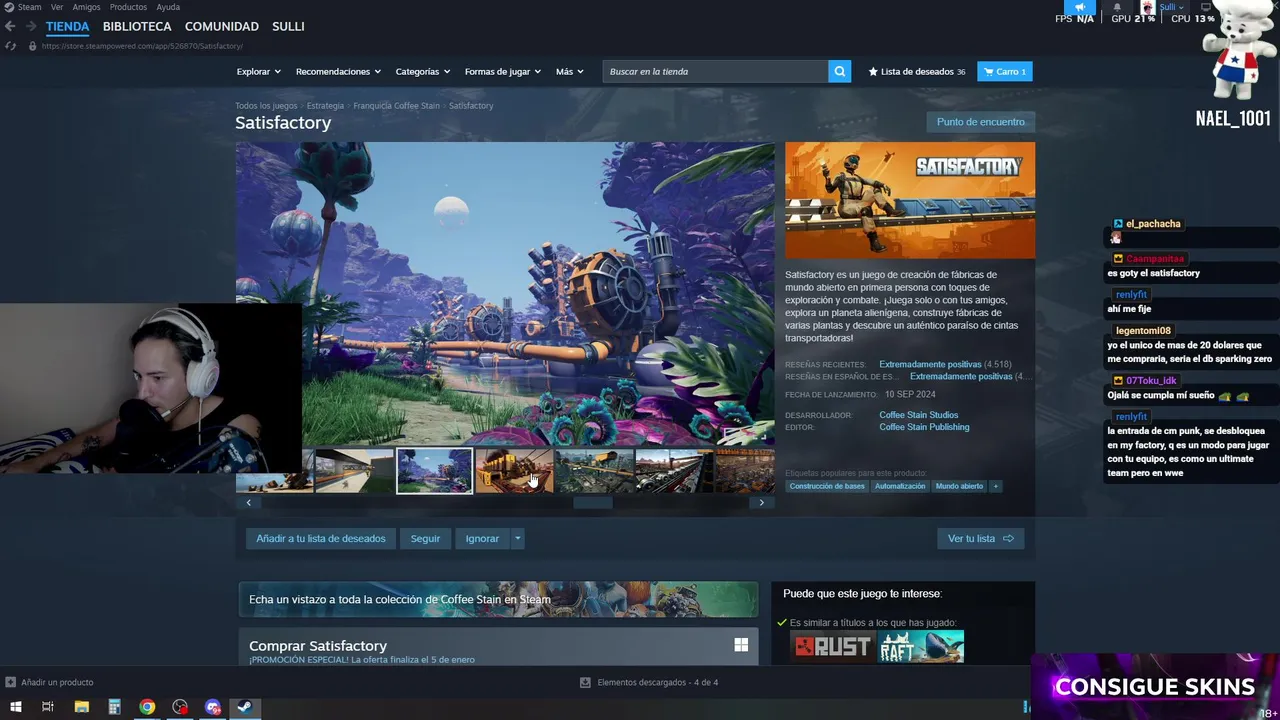Open Lista de deseados link
Image resolution: width=1280 pixels, height=720 pixels.
tap(917, 71)
